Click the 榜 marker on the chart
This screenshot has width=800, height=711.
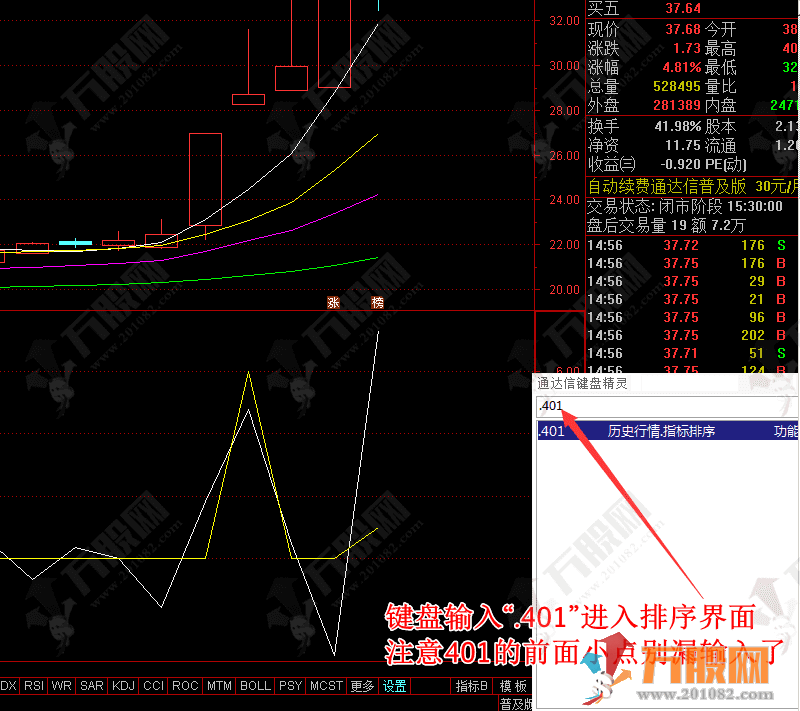coord(378,302)
